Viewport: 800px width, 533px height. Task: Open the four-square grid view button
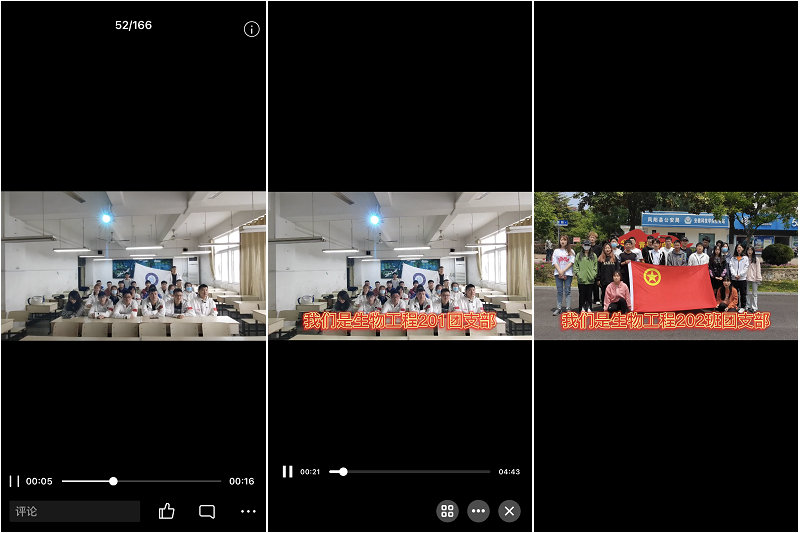coord(447,511)
